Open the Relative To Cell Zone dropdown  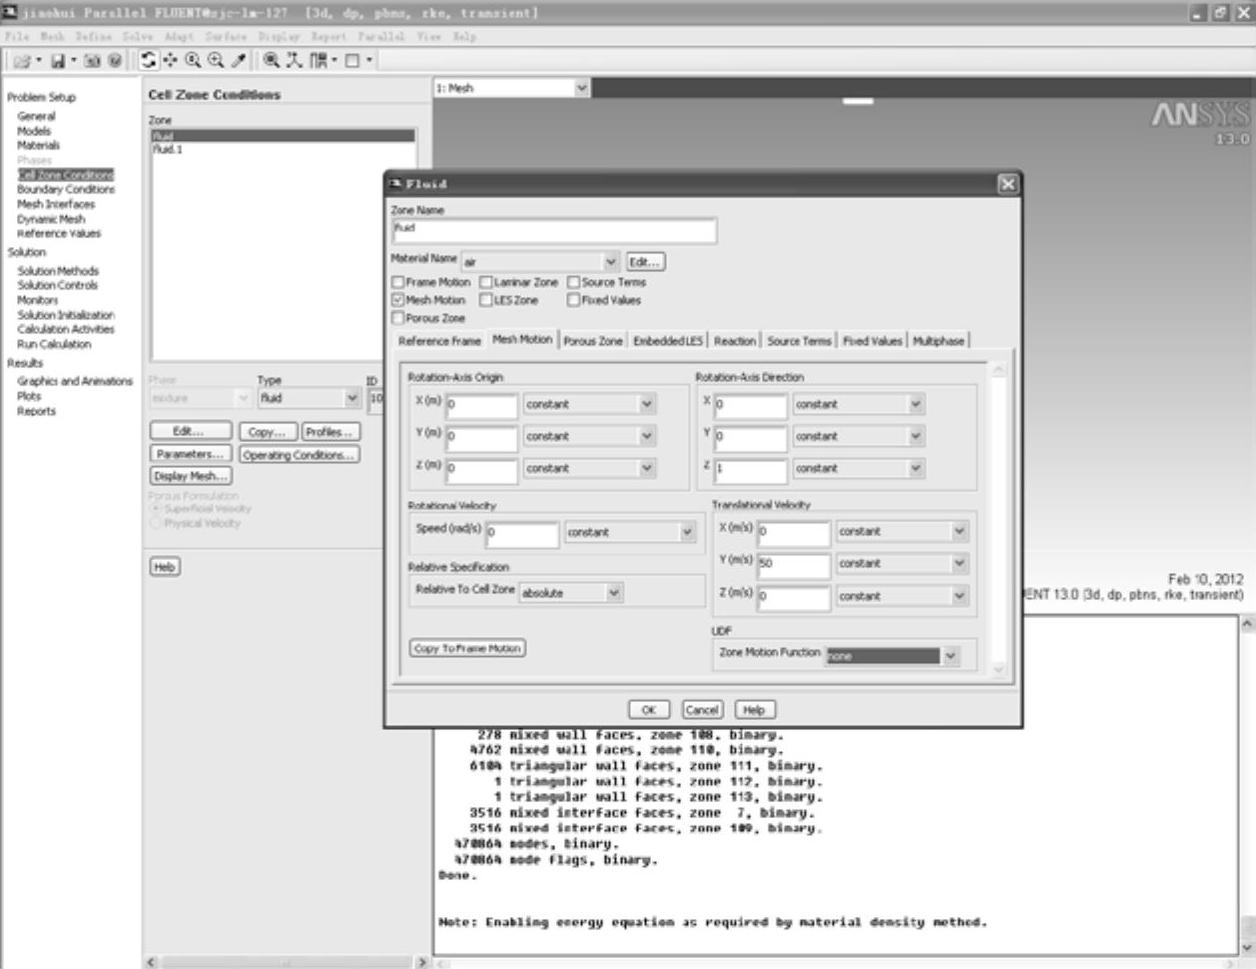click(614, 593)
